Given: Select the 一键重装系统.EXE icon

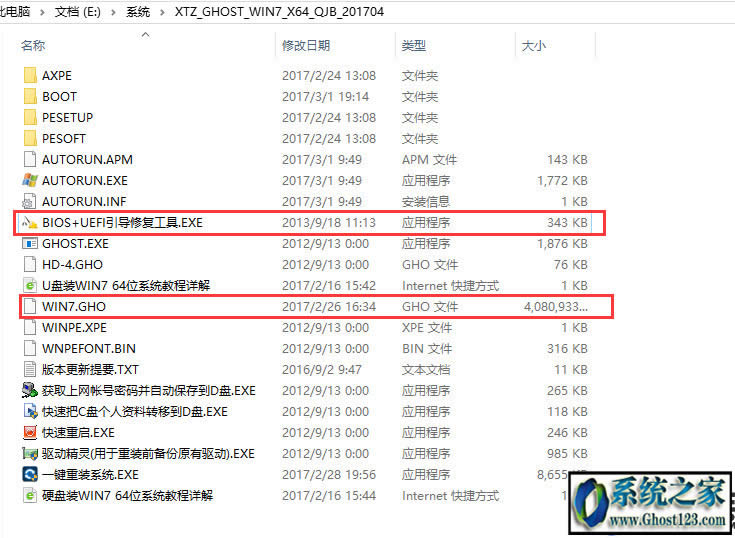Looking at the screenshot, I should point(30,475).
